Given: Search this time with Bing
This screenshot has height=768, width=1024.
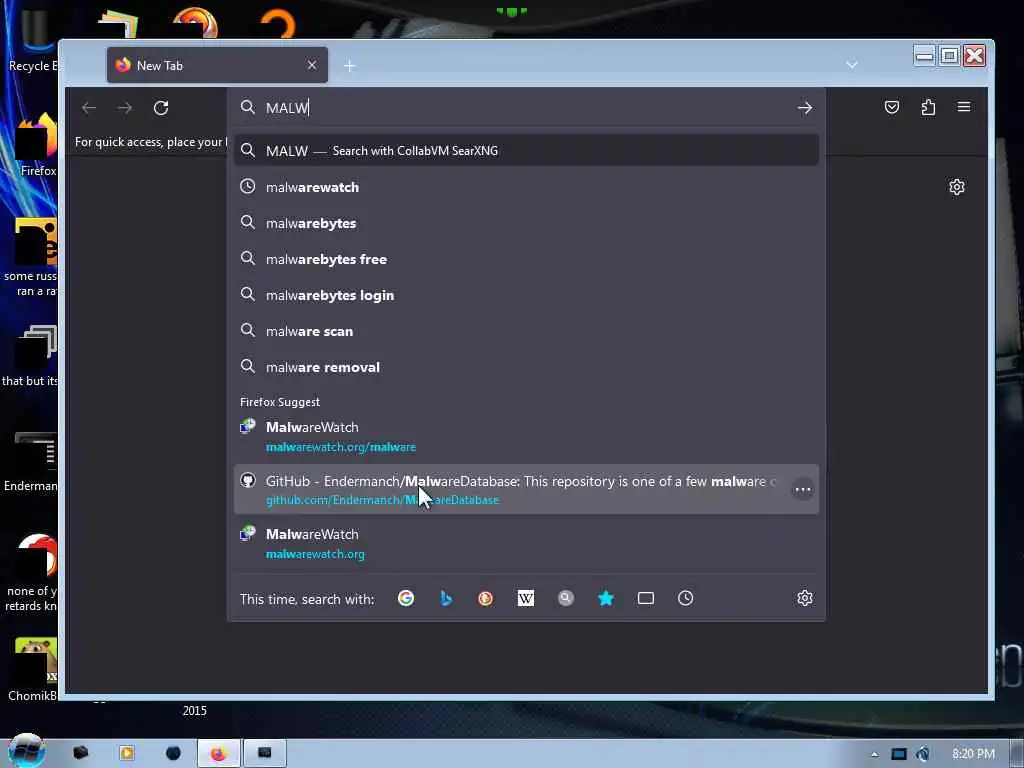Looking at the screenshot, I should click(446, 598).
